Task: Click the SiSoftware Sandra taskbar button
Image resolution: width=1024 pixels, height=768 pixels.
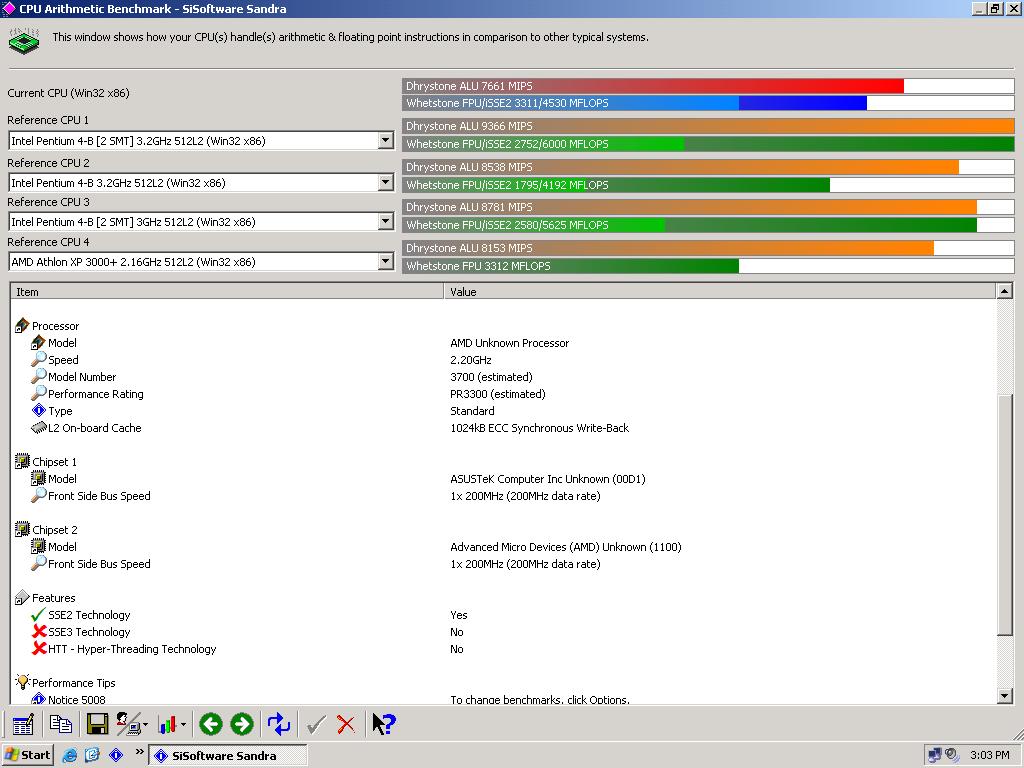Action: click(228, 756)
